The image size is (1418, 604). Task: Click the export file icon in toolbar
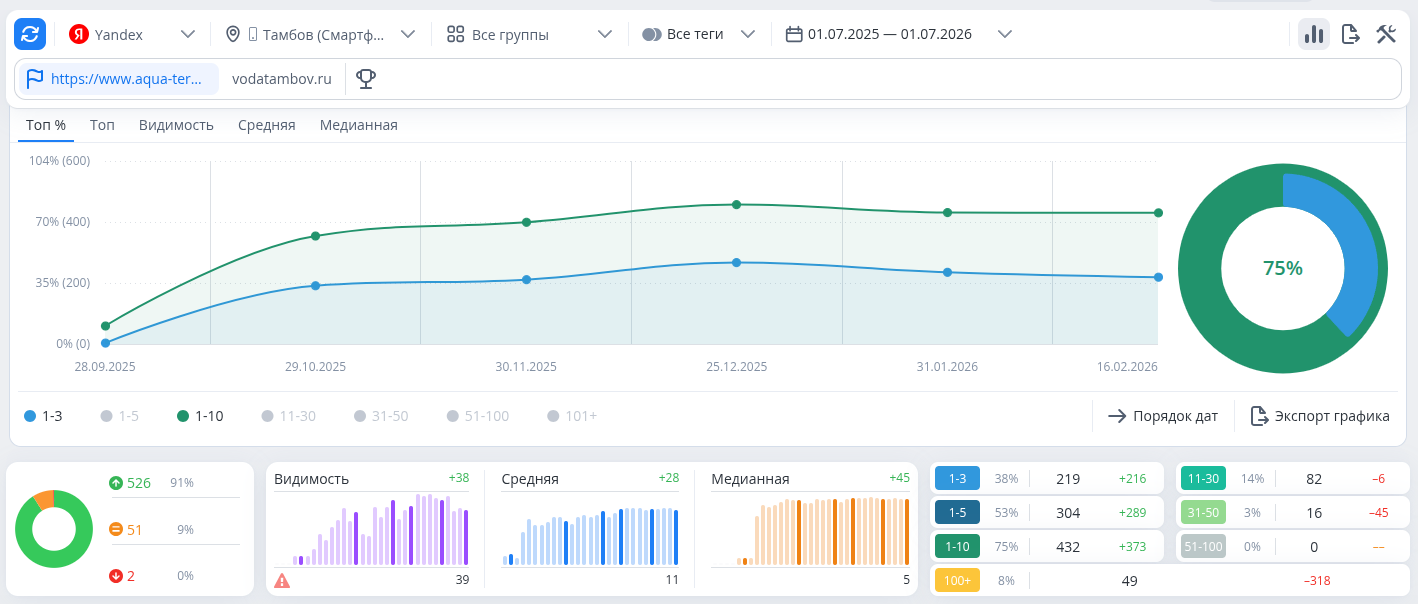tap(1351, 34)
